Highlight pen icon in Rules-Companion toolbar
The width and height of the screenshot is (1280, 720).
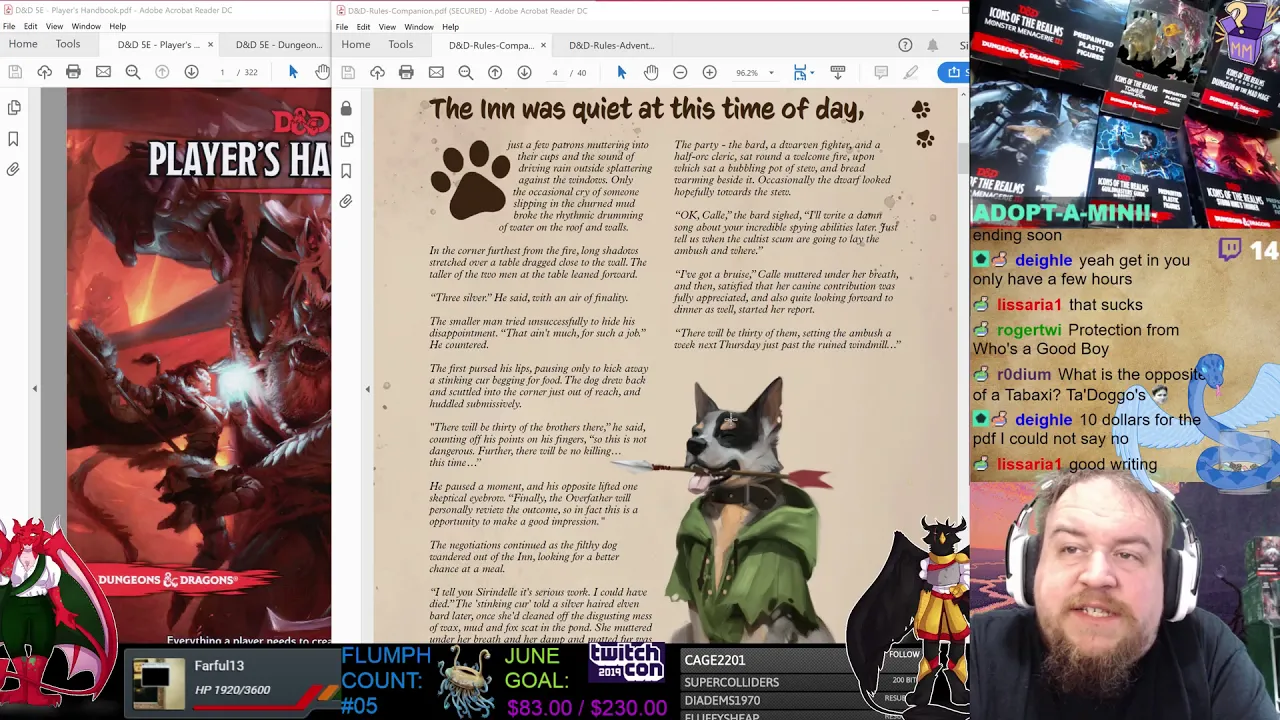[911, 72]
